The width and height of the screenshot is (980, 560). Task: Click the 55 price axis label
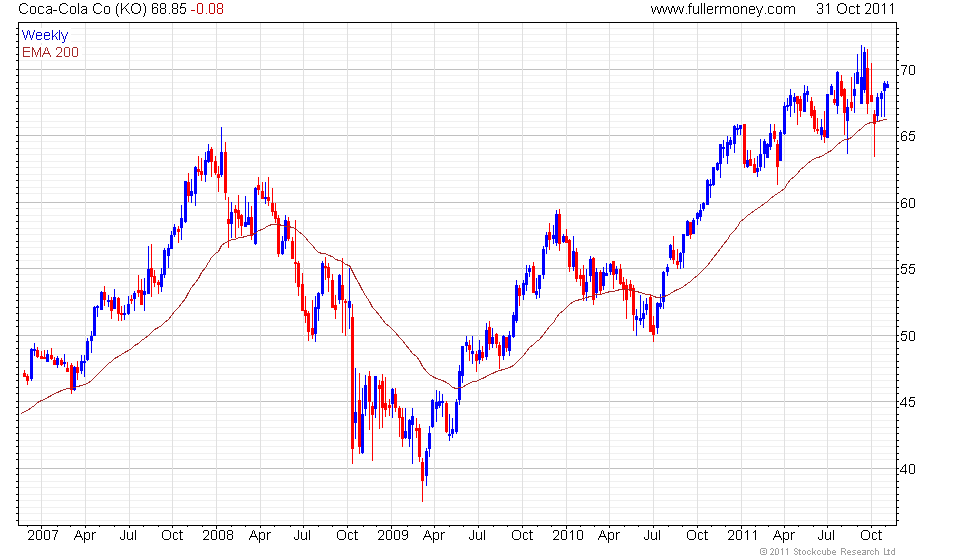tap(908, 269)
